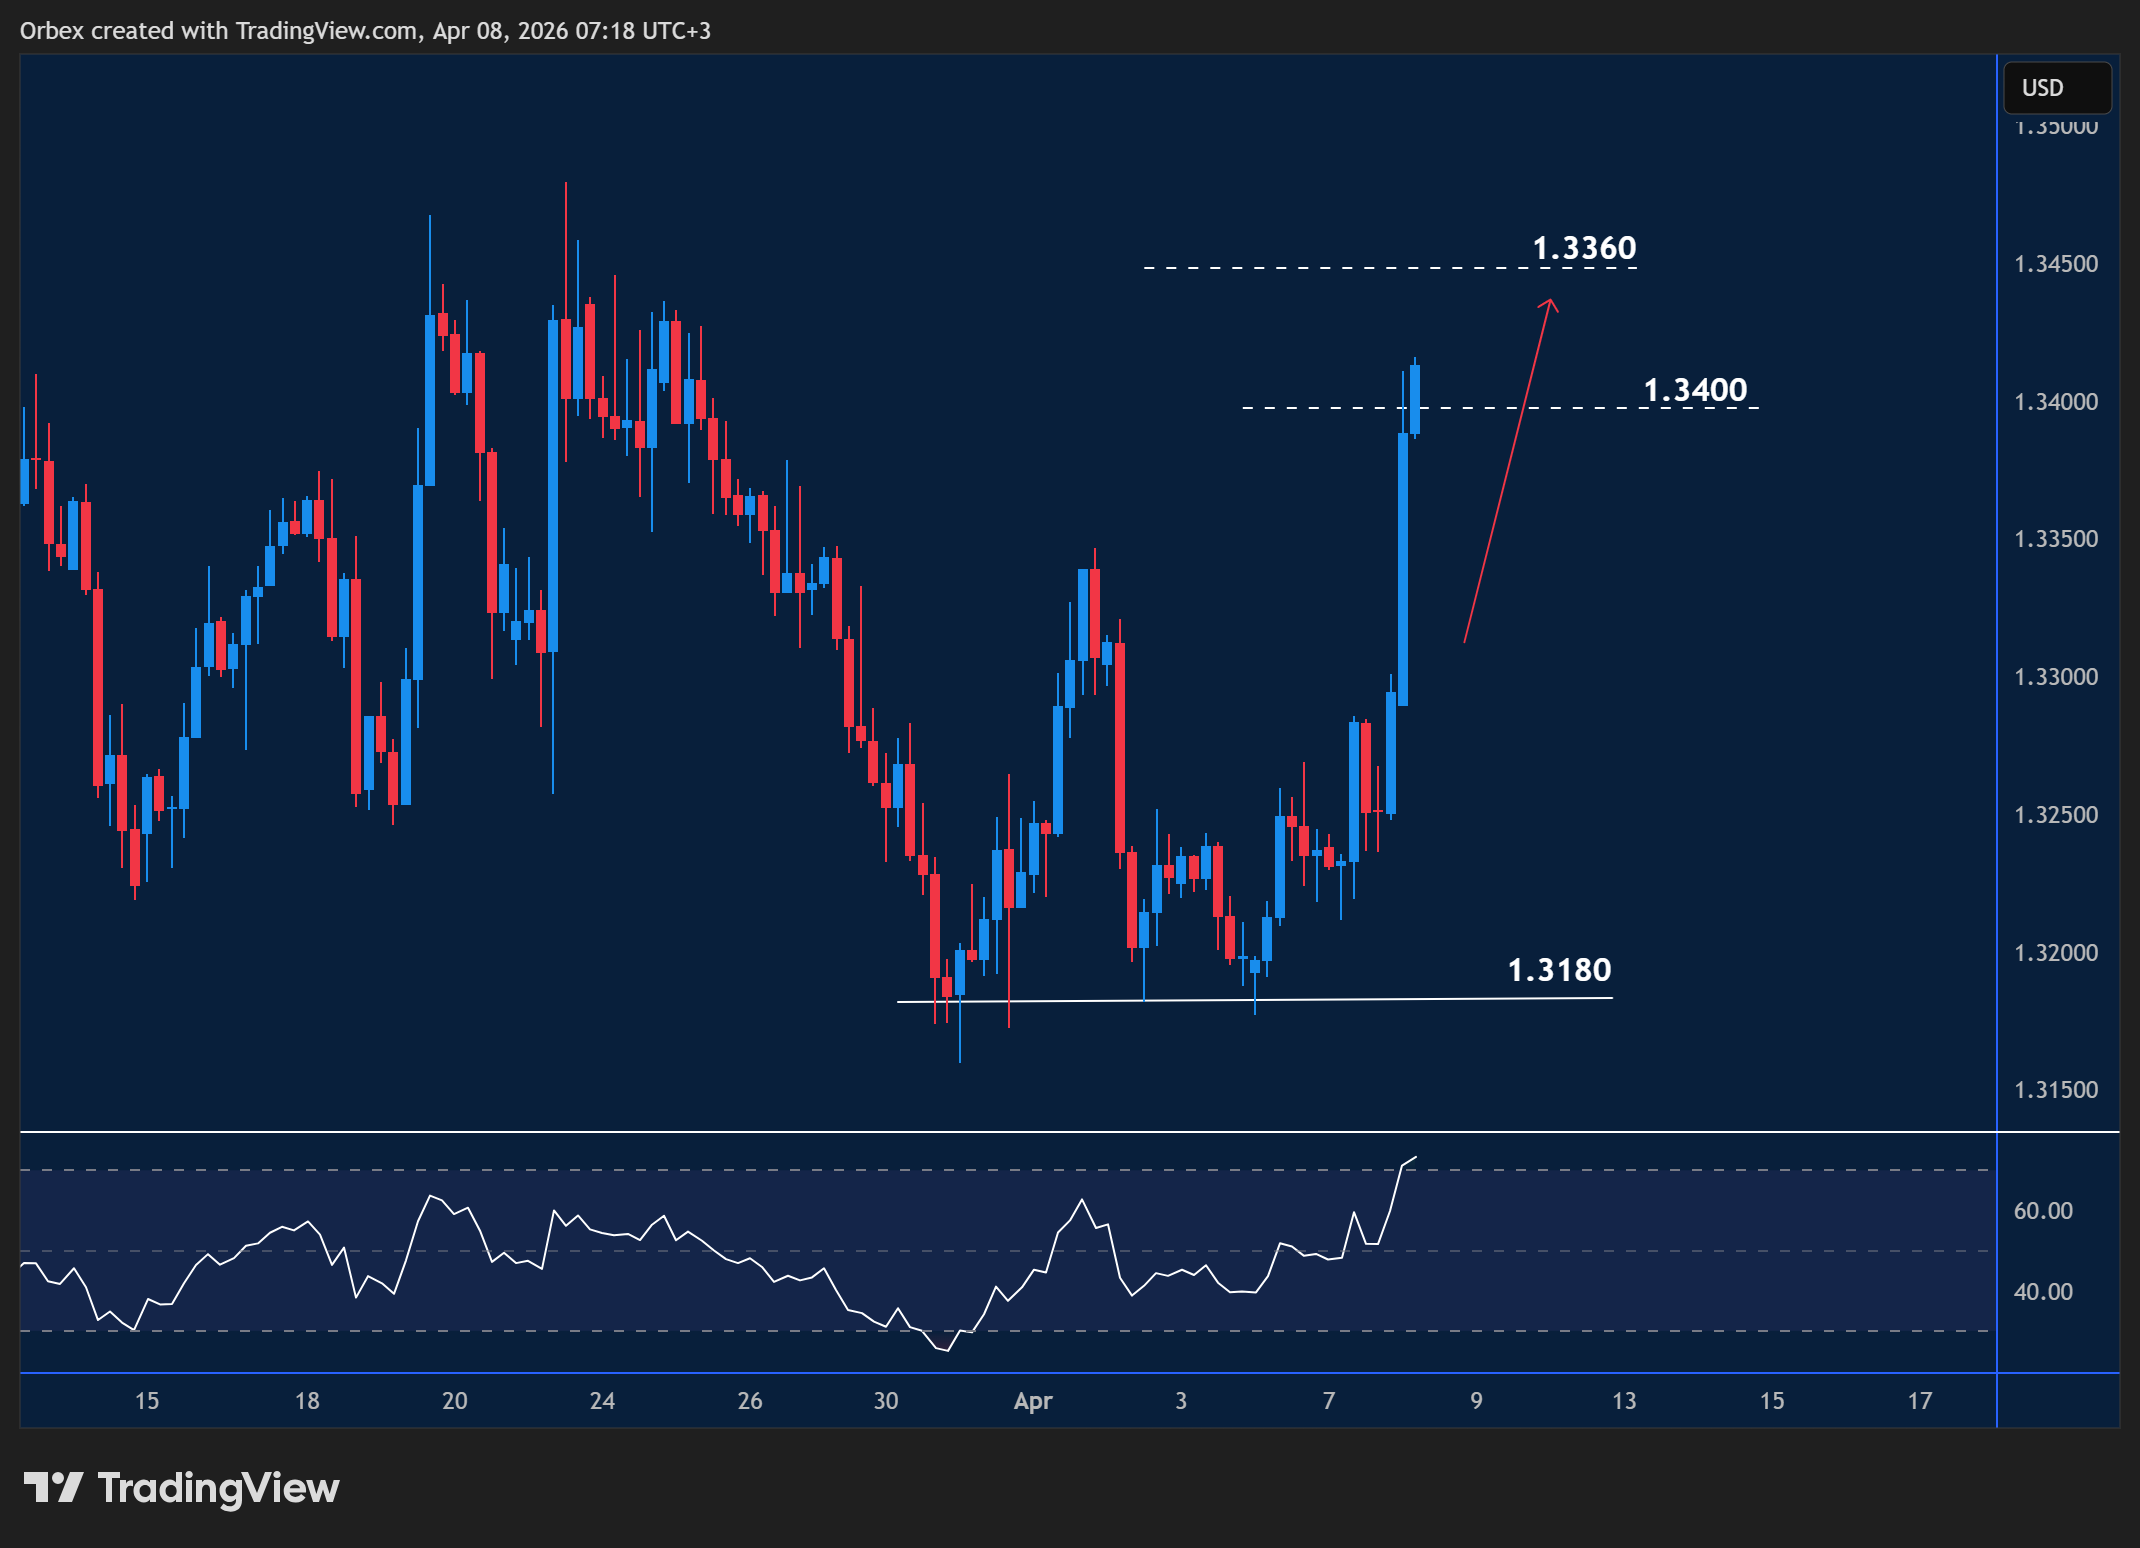Click the Apr label on the time axis

coord(1034,1401)
